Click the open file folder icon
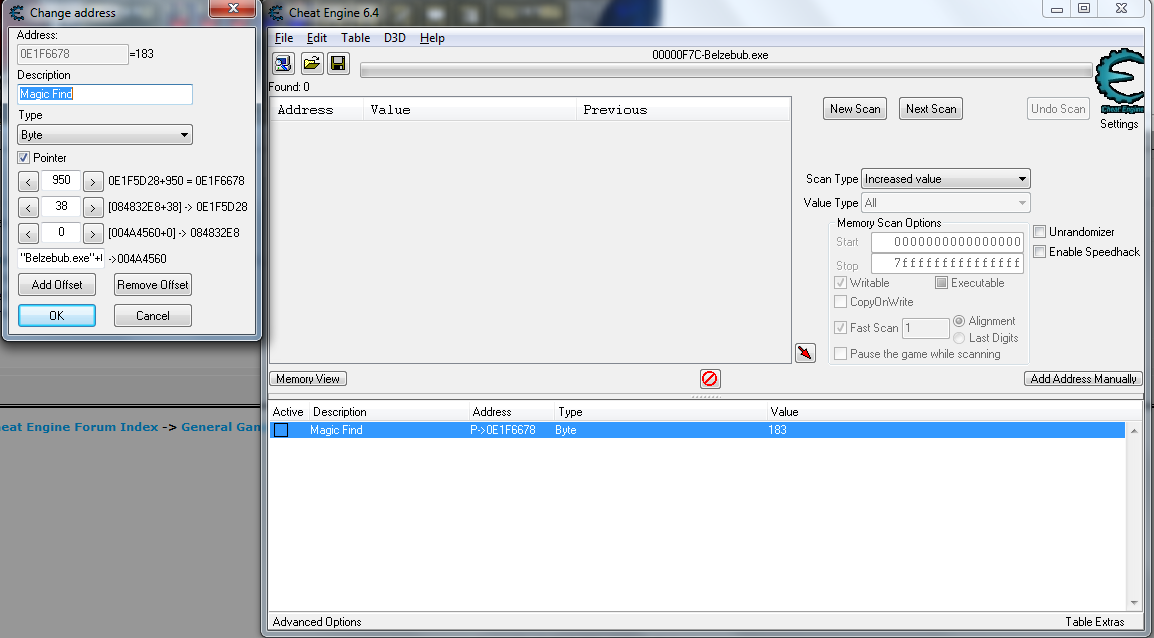The image size is (1154, 638). pyautogui.click(x=312, y=63)
